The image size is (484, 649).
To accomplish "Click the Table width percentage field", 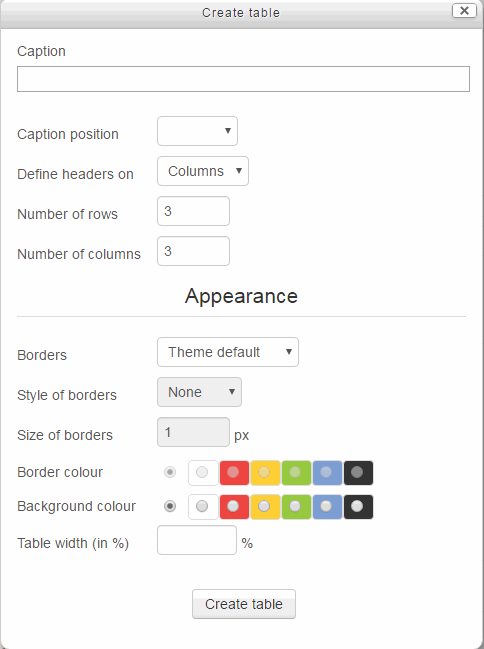I will pyautogui.click(x=197, y=540).
